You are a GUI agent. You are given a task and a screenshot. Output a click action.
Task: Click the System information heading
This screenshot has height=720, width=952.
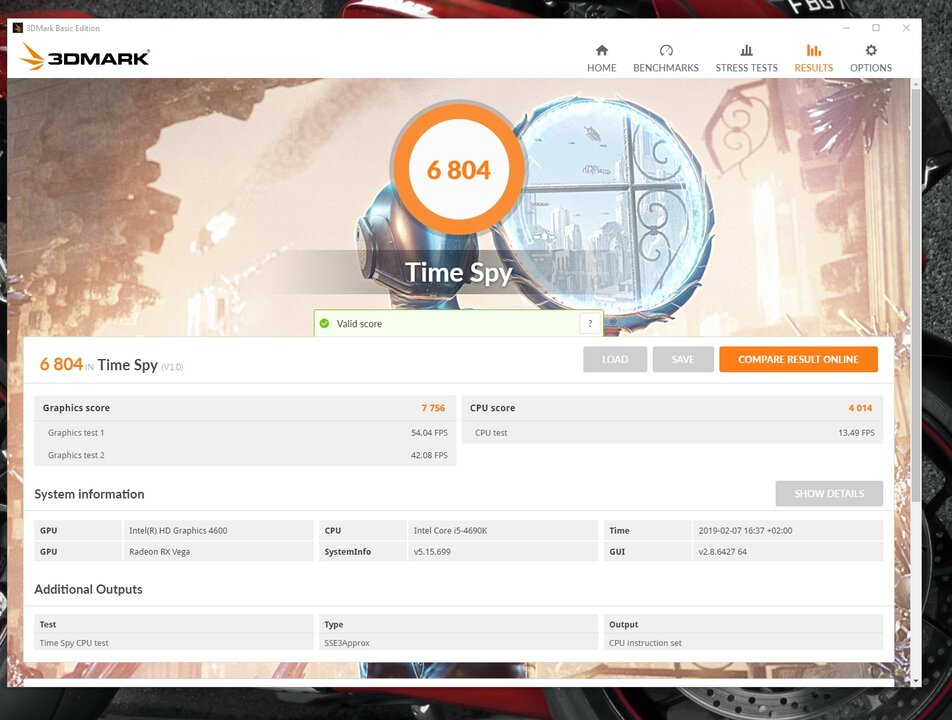coord(89,494)
